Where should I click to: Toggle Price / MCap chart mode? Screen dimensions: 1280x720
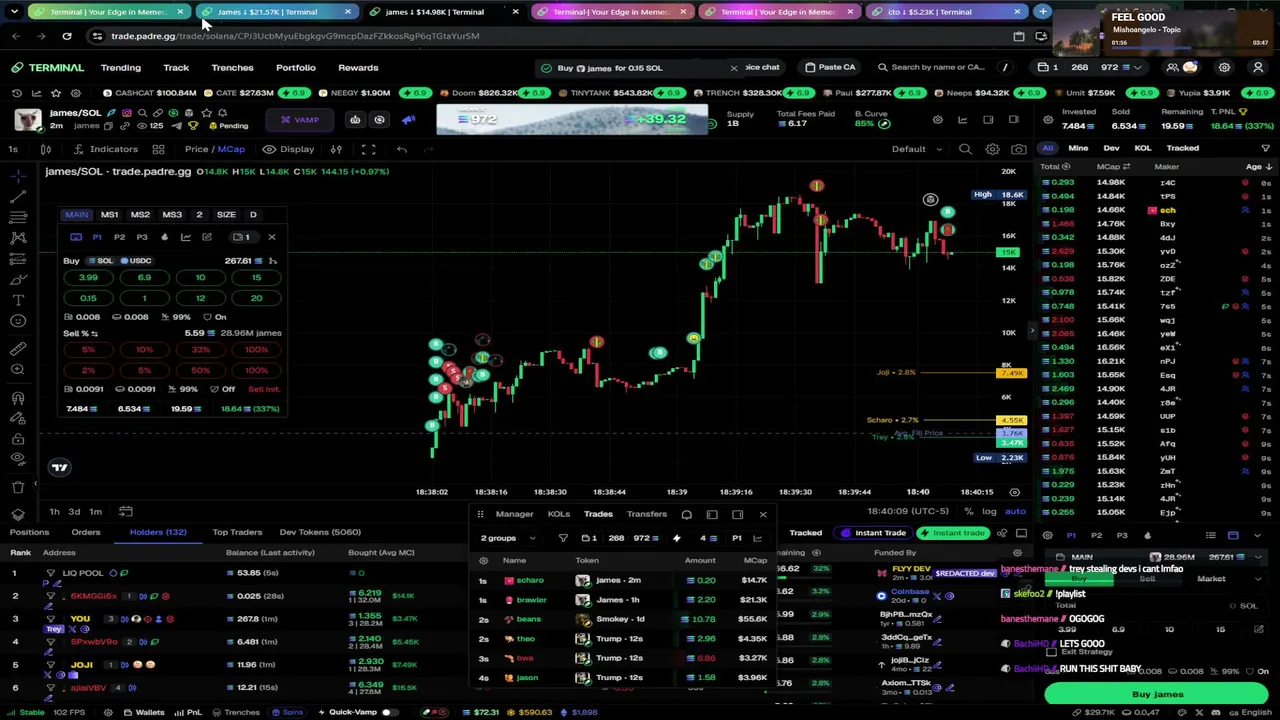click(x=214, y=149)
